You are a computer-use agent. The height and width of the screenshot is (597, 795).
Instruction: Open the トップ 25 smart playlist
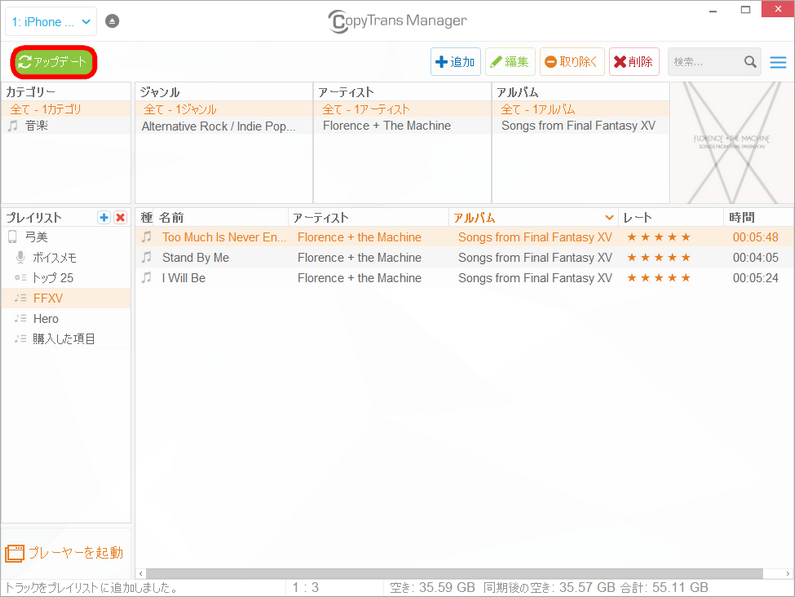point(66,278)
